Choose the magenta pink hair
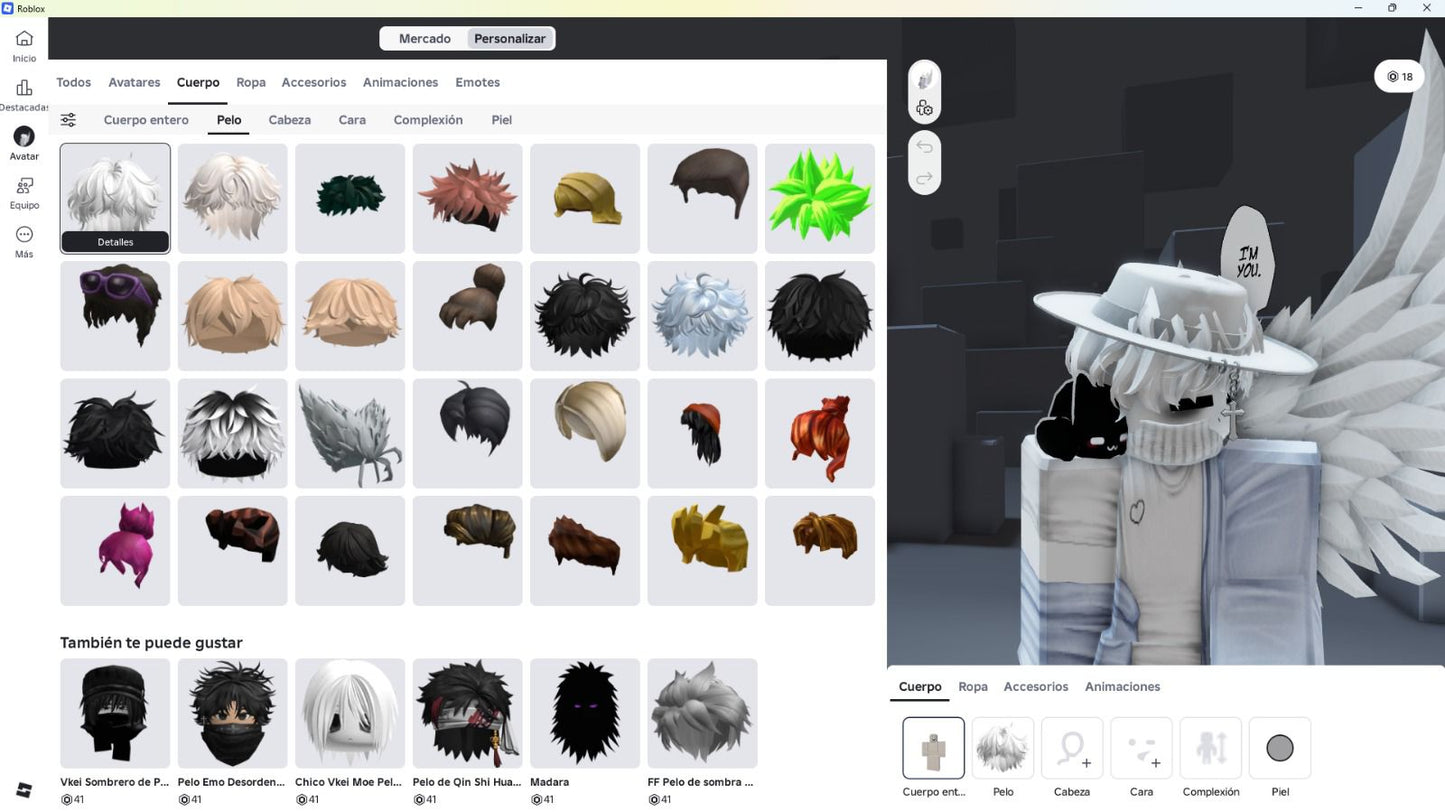The height and width of the screenshot is (812, 1445). click(115, 551)
